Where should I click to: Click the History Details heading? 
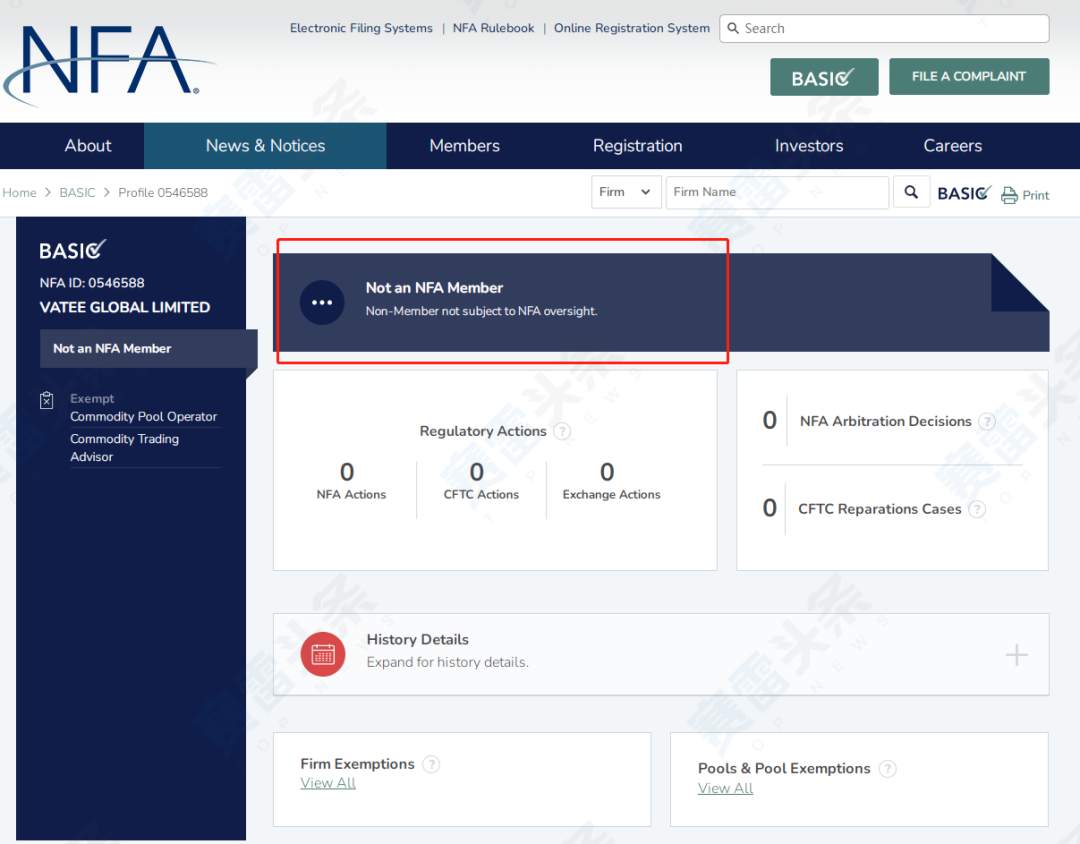pyautogui.click(x=417, y=639)
